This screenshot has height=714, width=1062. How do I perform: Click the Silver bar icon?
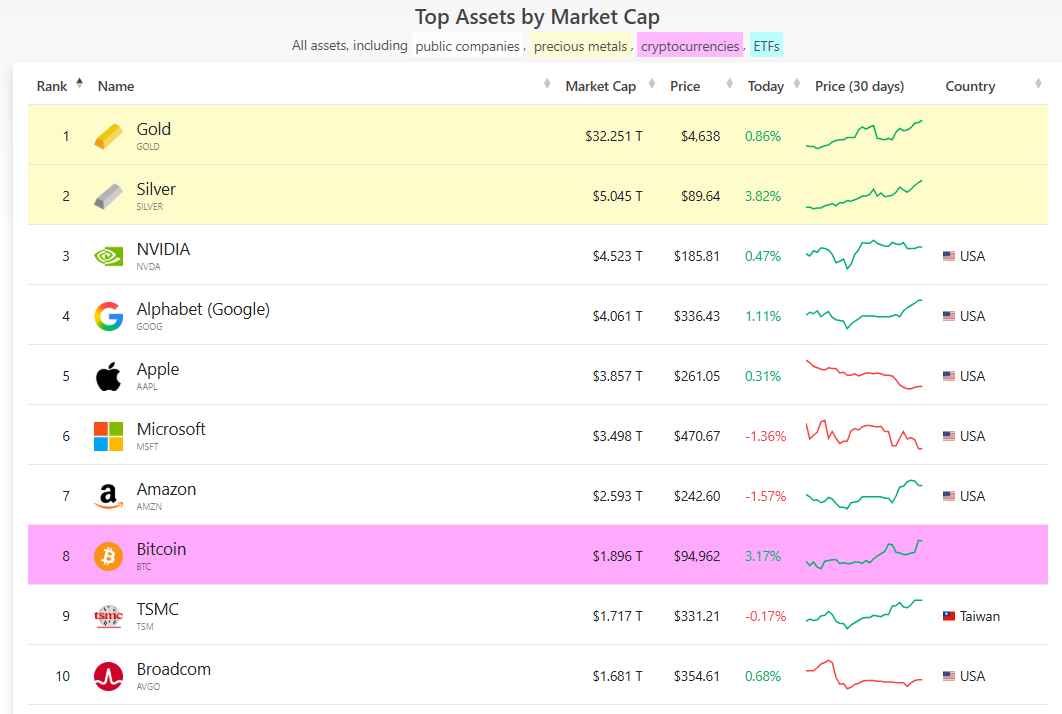(109, 196)
